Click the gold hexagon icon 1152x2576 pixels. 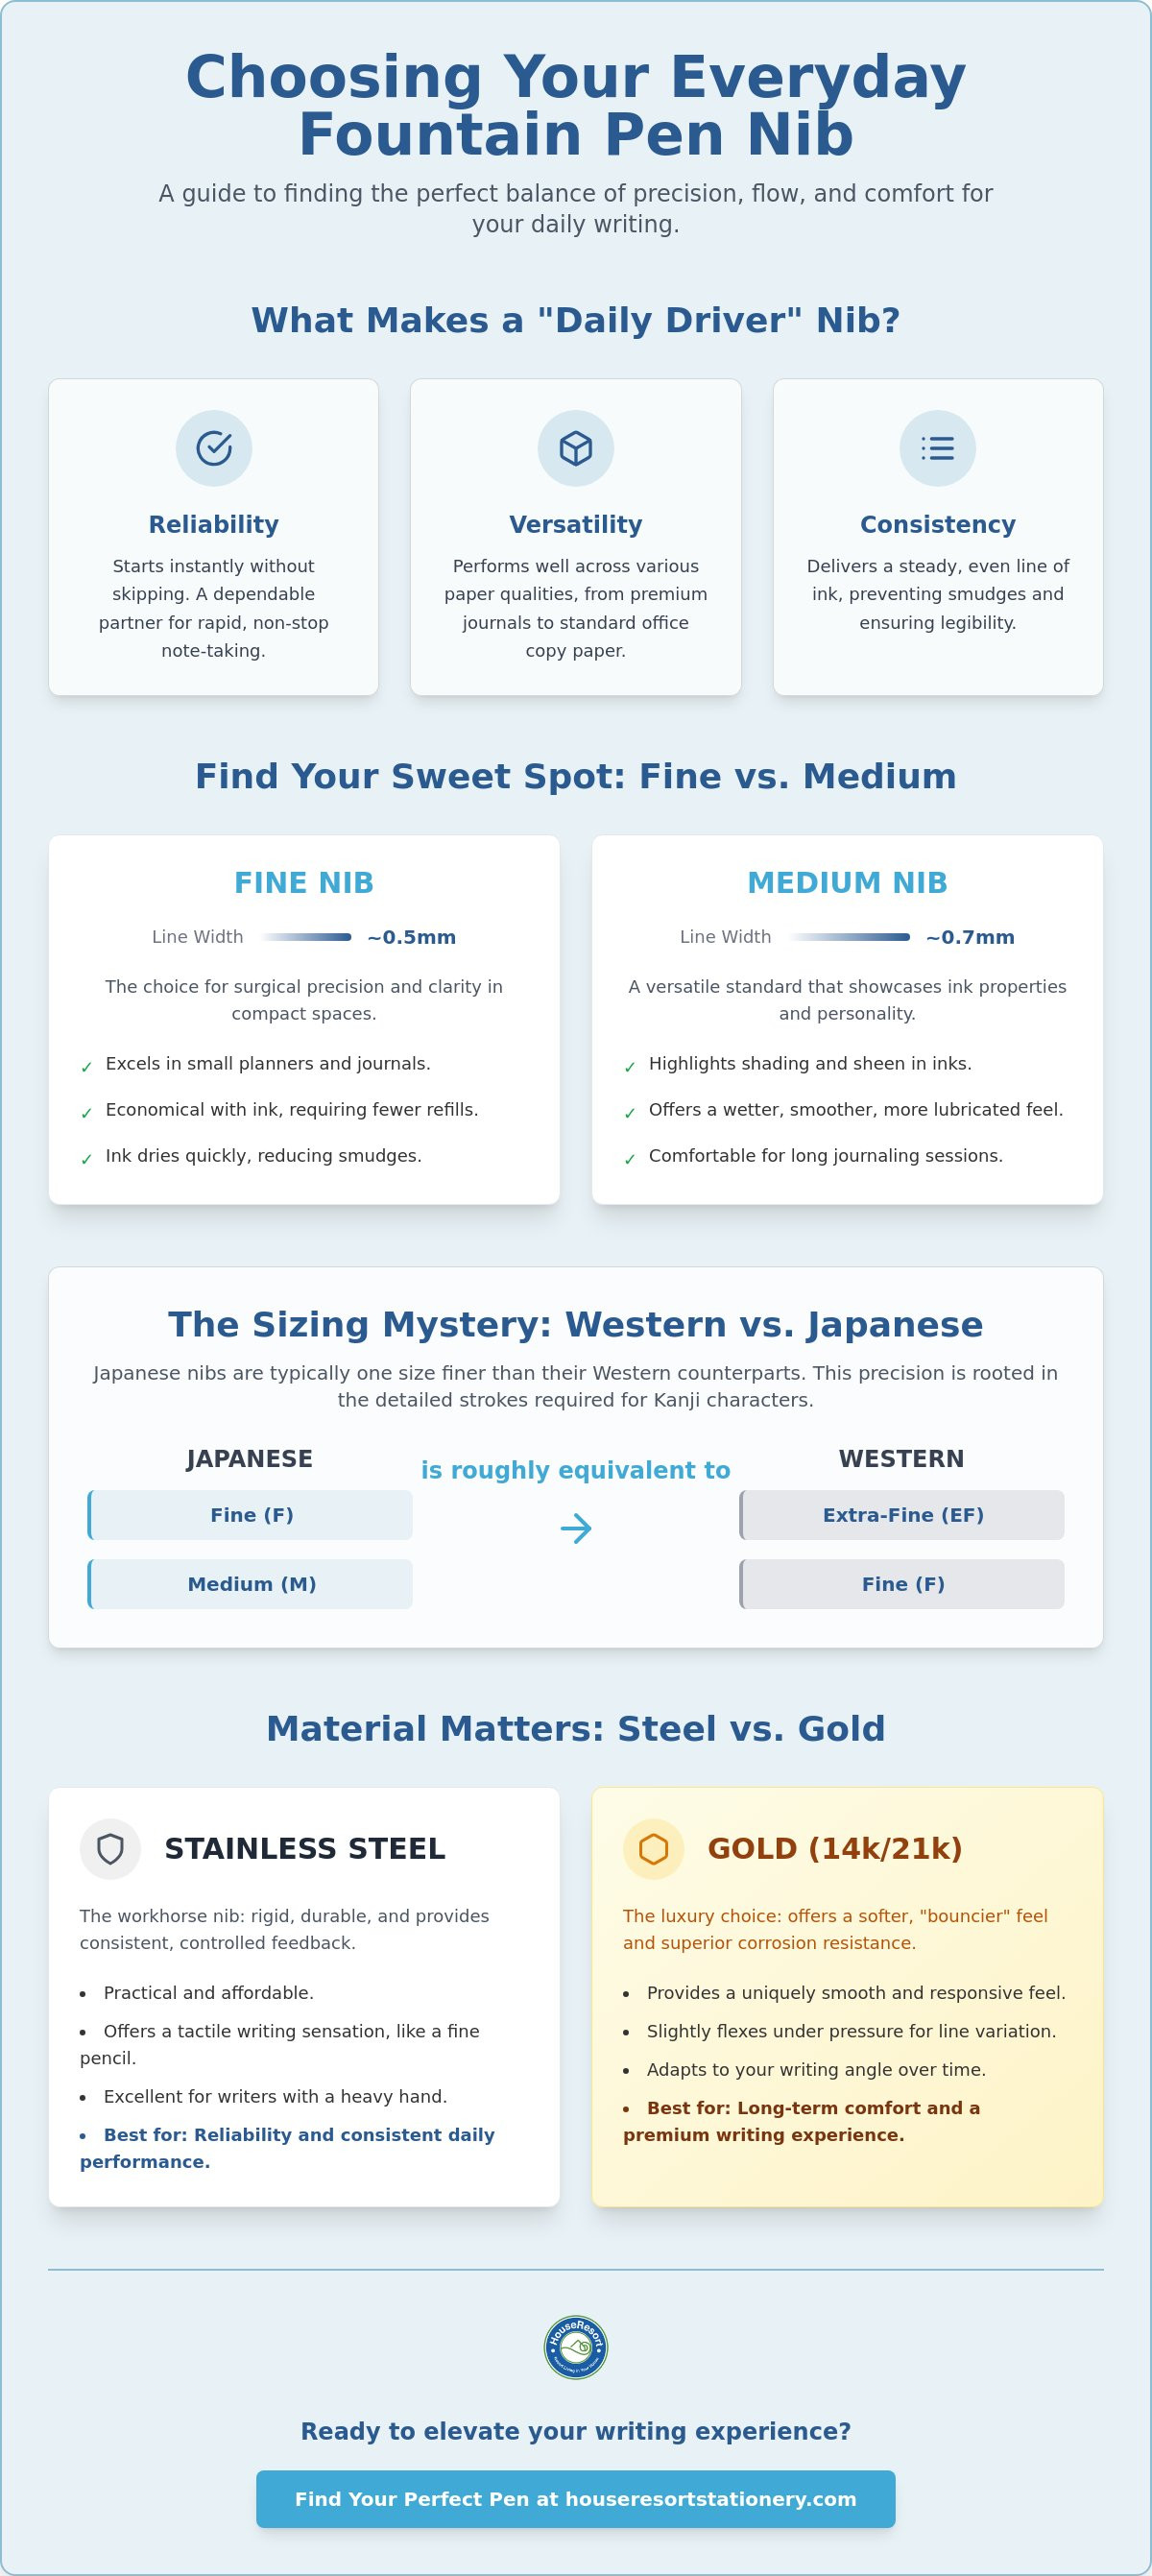tap(653, 1849)
